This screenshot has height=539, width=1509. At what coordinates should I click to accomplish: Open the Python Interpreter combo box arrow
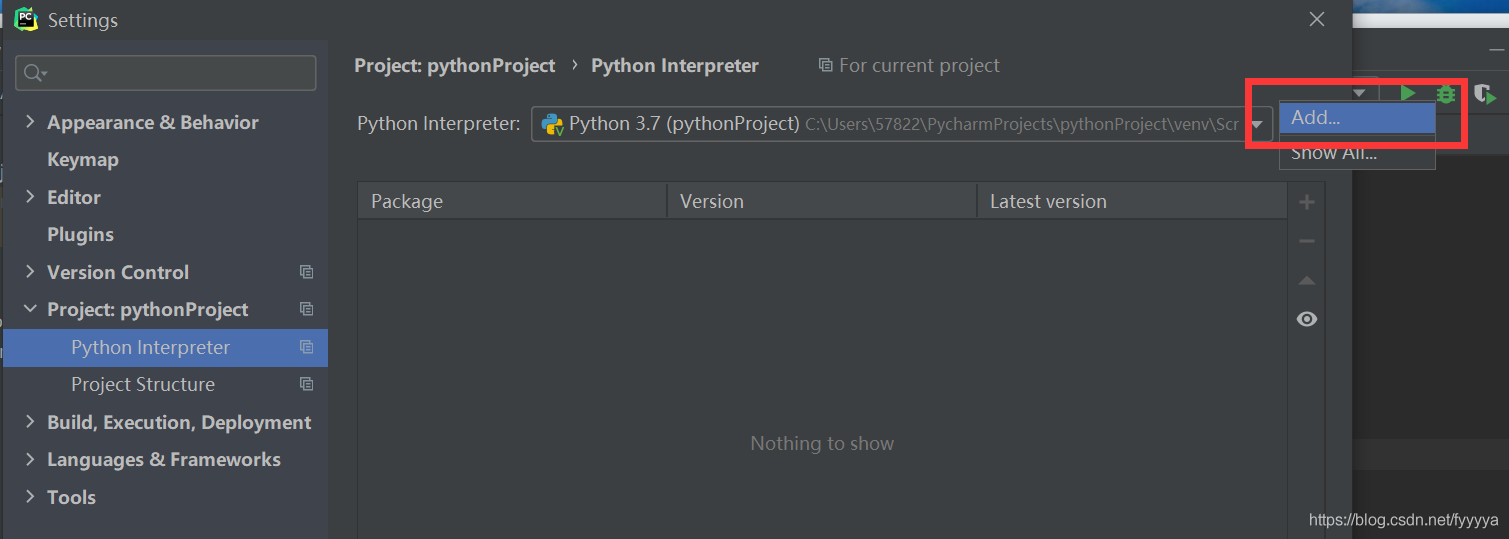click(x=1257, y=124)
